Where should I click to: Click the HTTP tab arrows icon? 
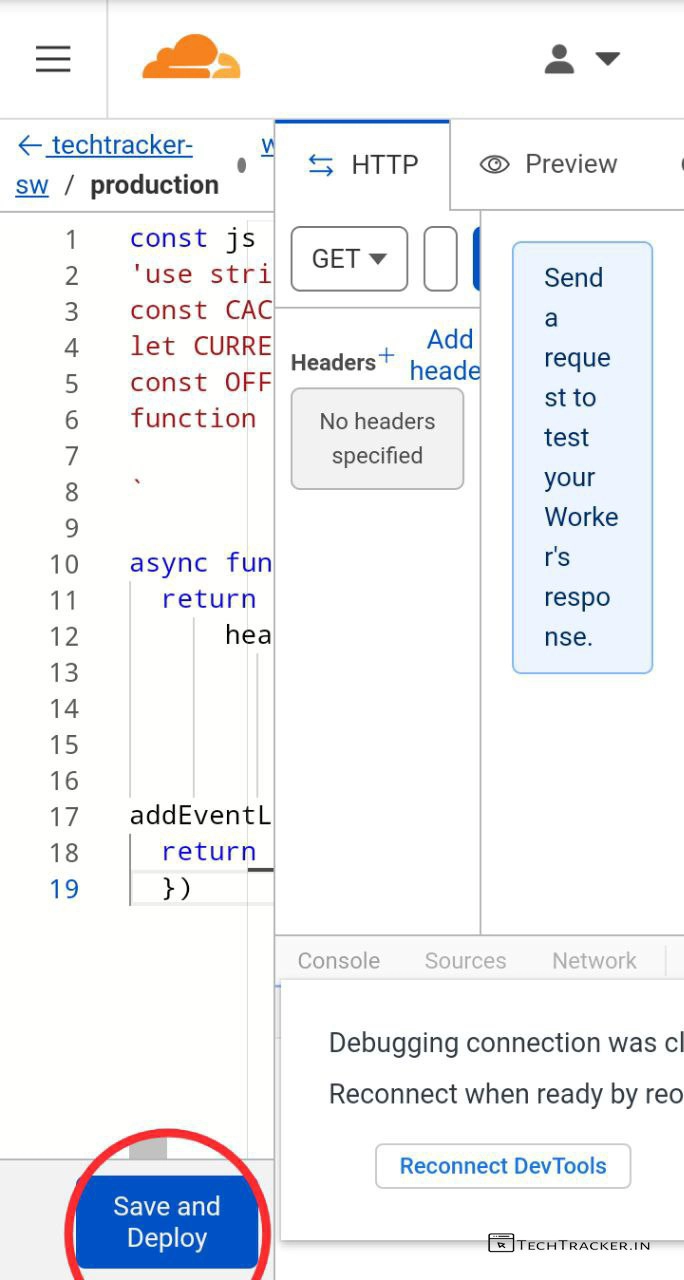click(x=321, y=165)
